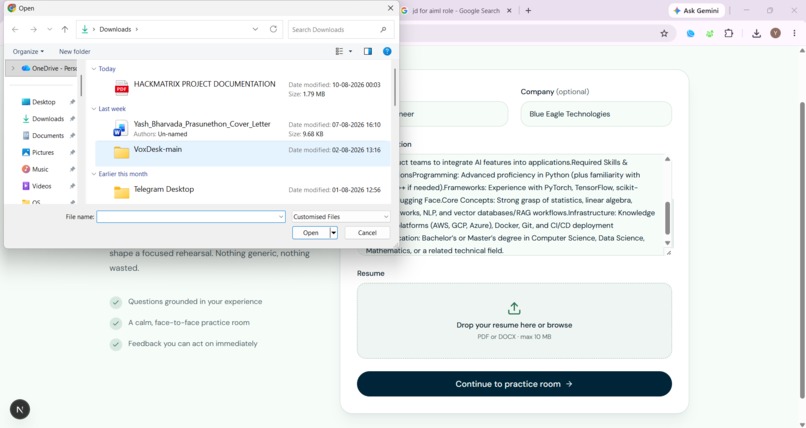
Task: Close the jd for aiml role tab
Action: 509,10
